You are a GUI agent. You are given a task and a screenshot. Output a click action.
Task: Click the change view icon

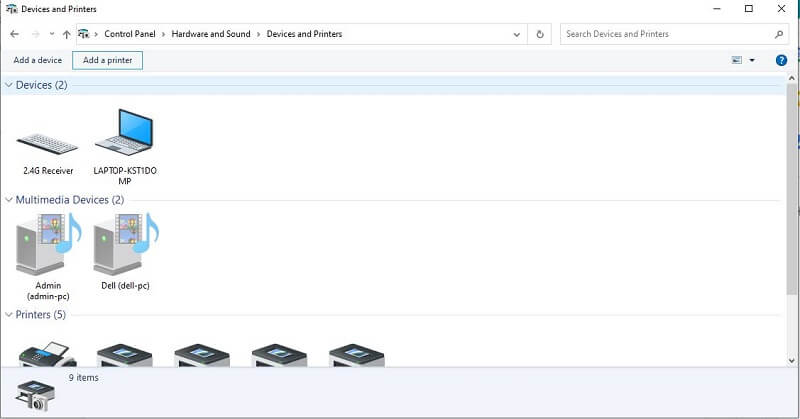[737, 60]
